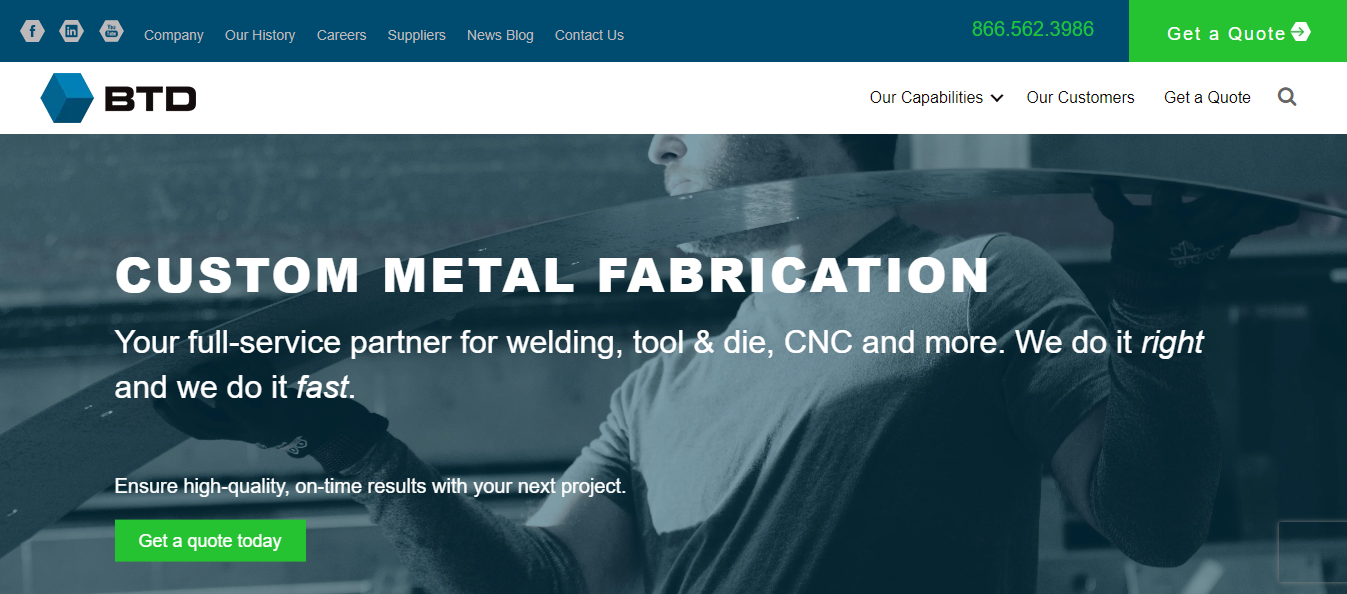This screenshot has width=1347, height=594.
Task: Open the Our Capabilities menu
Action: tap(926, 97)
